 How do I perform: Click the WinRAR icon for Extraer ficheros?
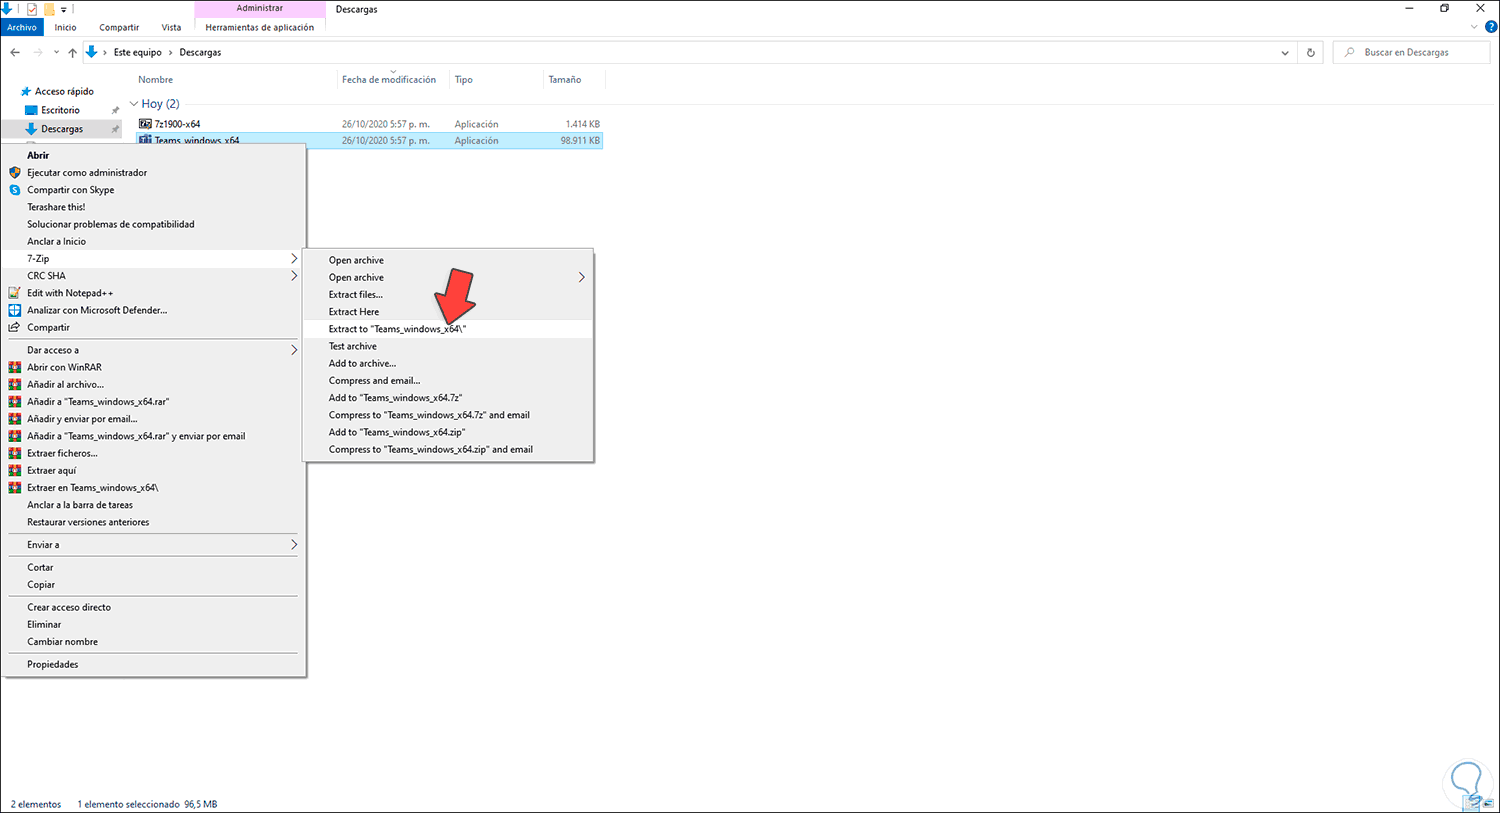pos(15,453)
